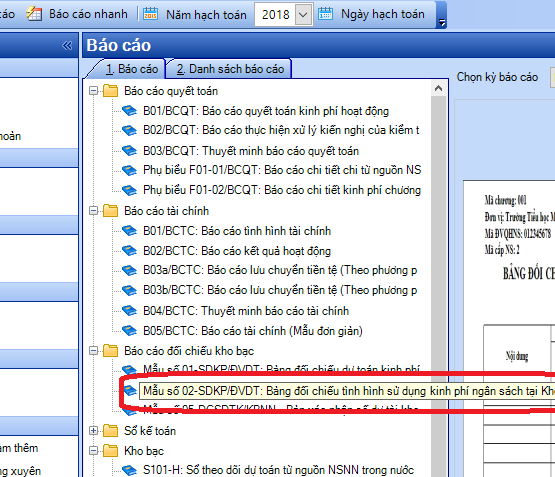Collapse the Báo cáo đối chiếu kho bạc node
The image size is (555, 477).
[93, 351]
